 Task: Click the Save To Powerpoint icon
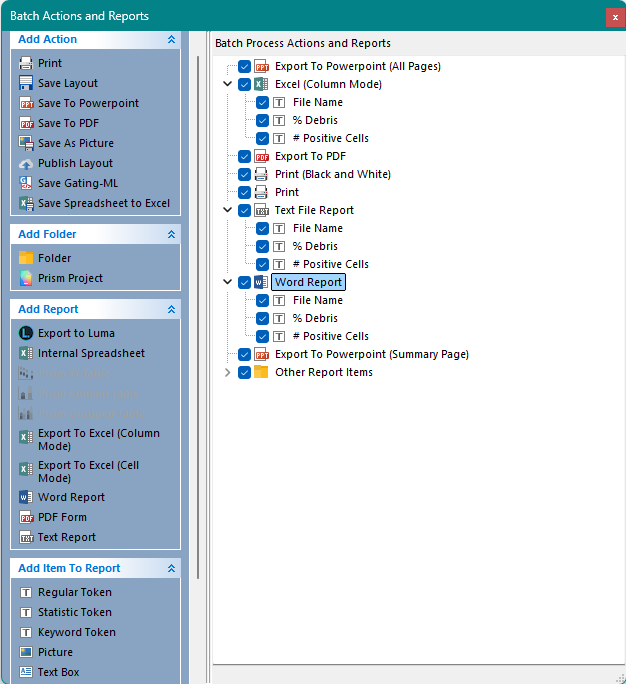[x=26, y=103]
